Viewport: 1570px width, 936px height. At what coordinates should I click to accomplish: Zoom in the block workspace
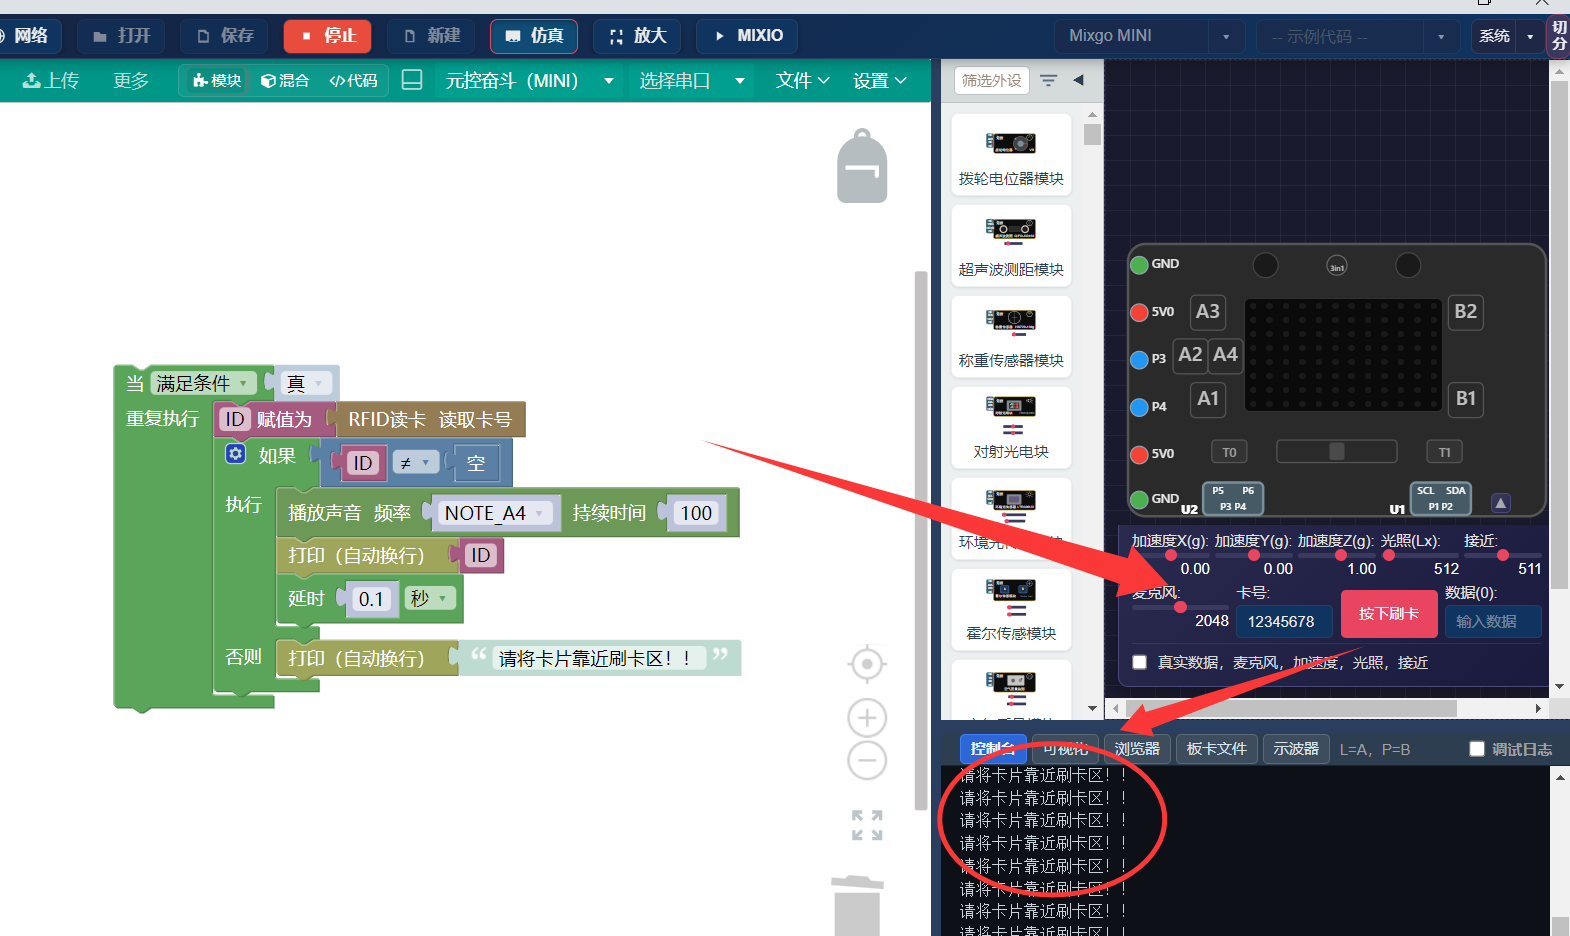coord(867,718)
